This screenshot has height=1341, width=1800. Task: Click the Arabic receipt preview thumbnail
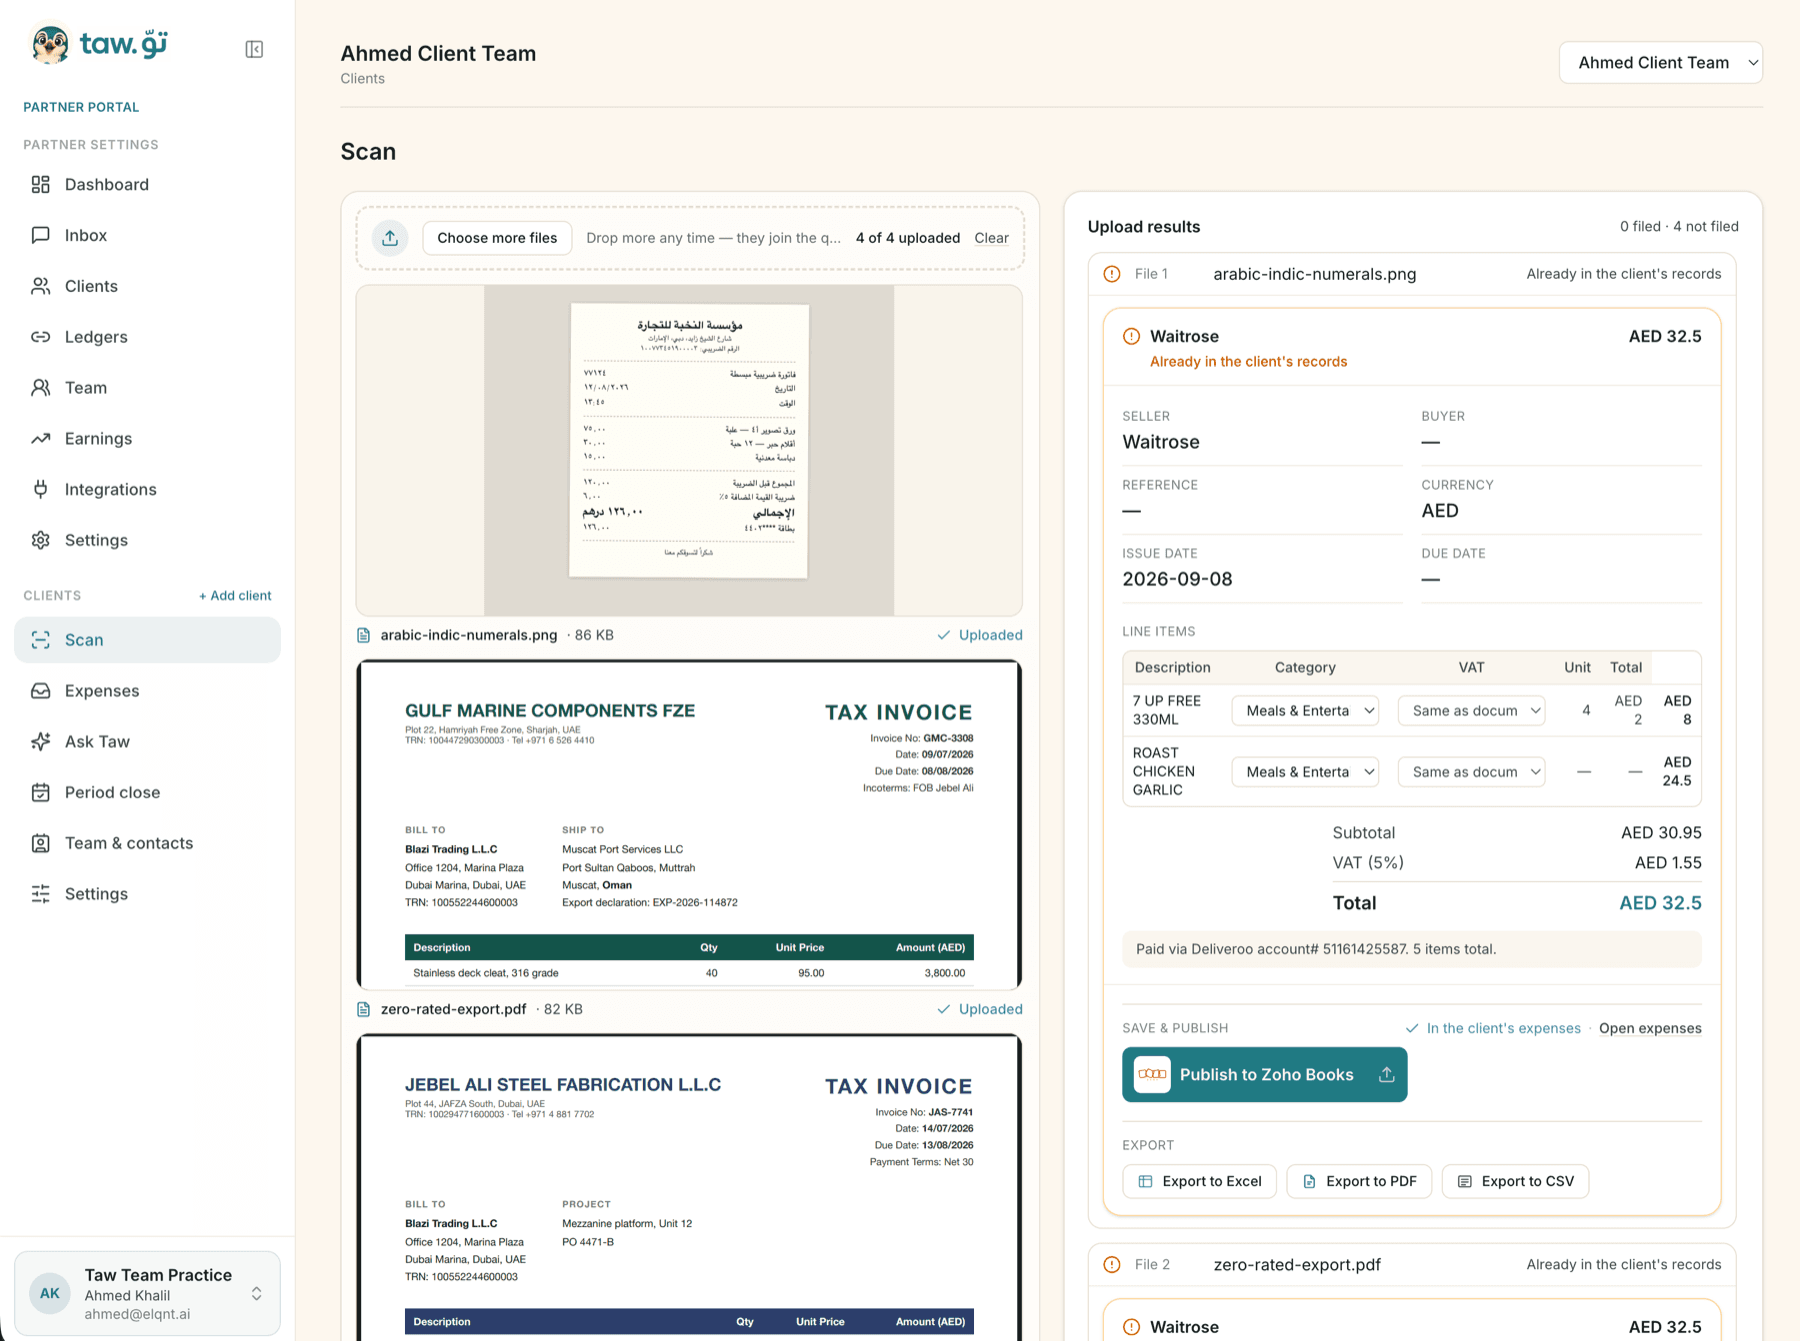coord(689,450)
